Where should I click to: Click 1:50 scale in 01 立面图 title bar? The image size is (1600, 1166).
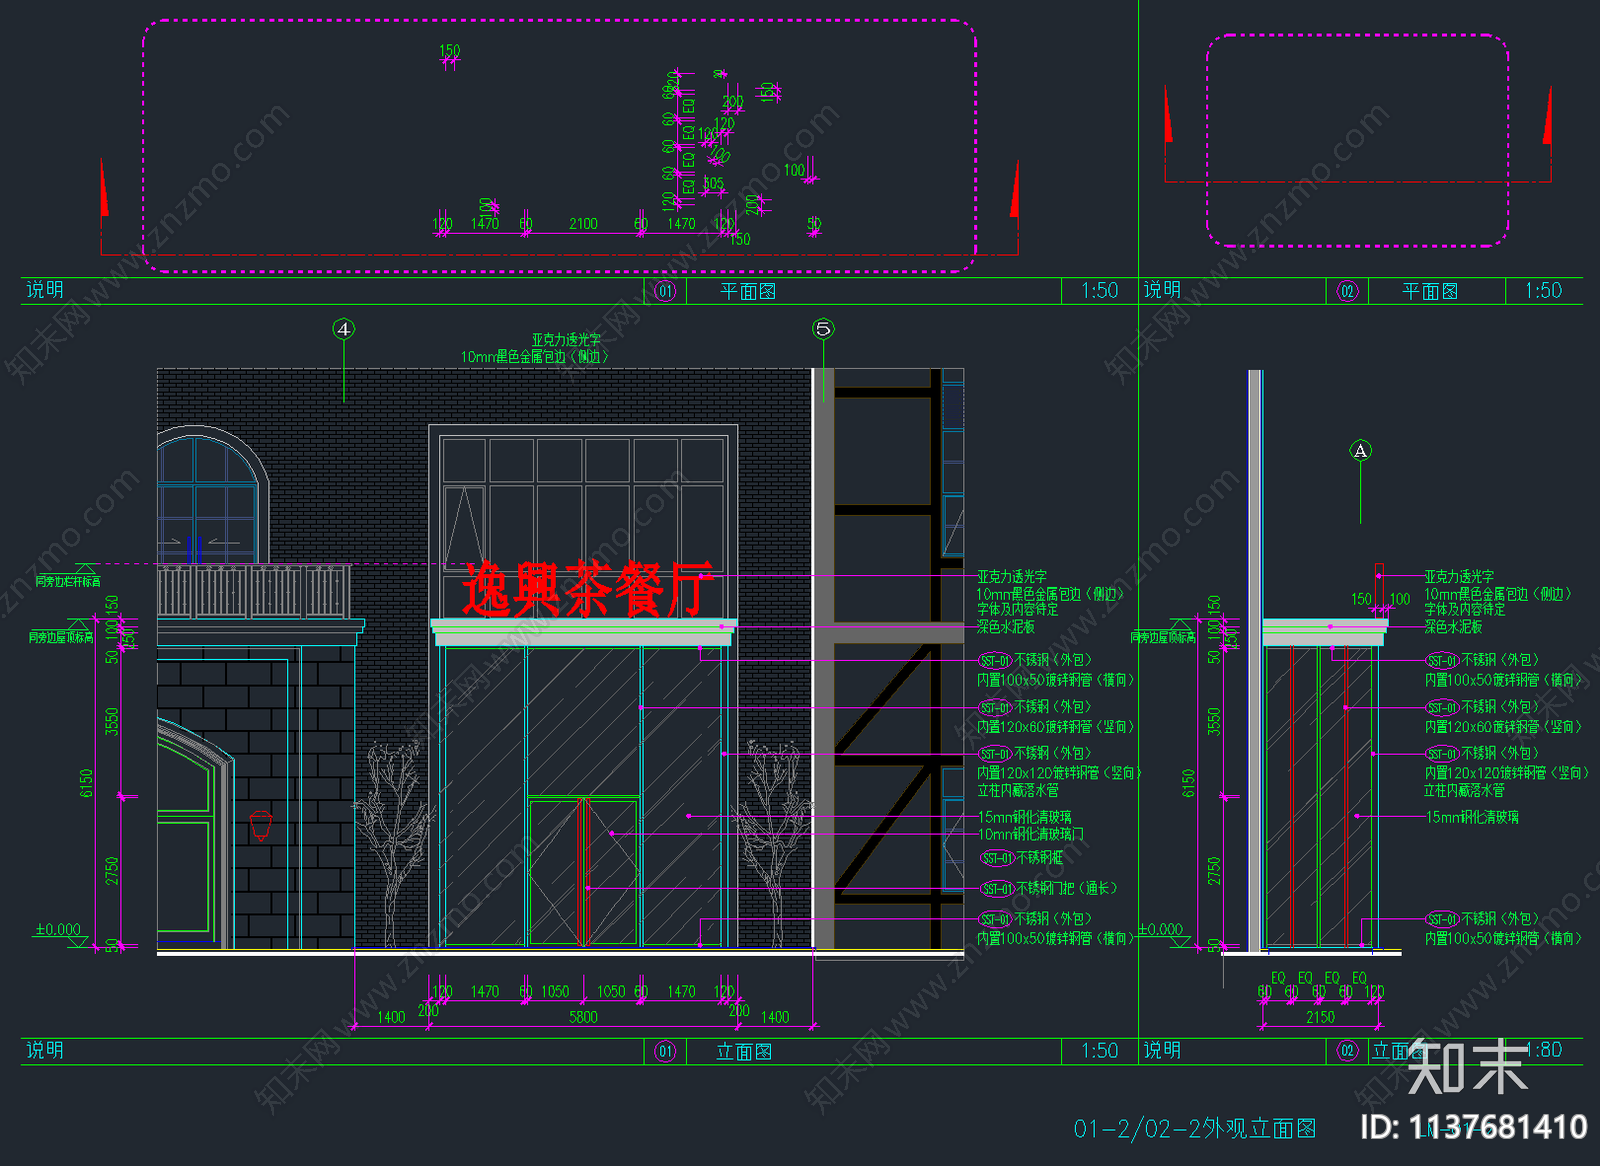tap(1100, 1051)
